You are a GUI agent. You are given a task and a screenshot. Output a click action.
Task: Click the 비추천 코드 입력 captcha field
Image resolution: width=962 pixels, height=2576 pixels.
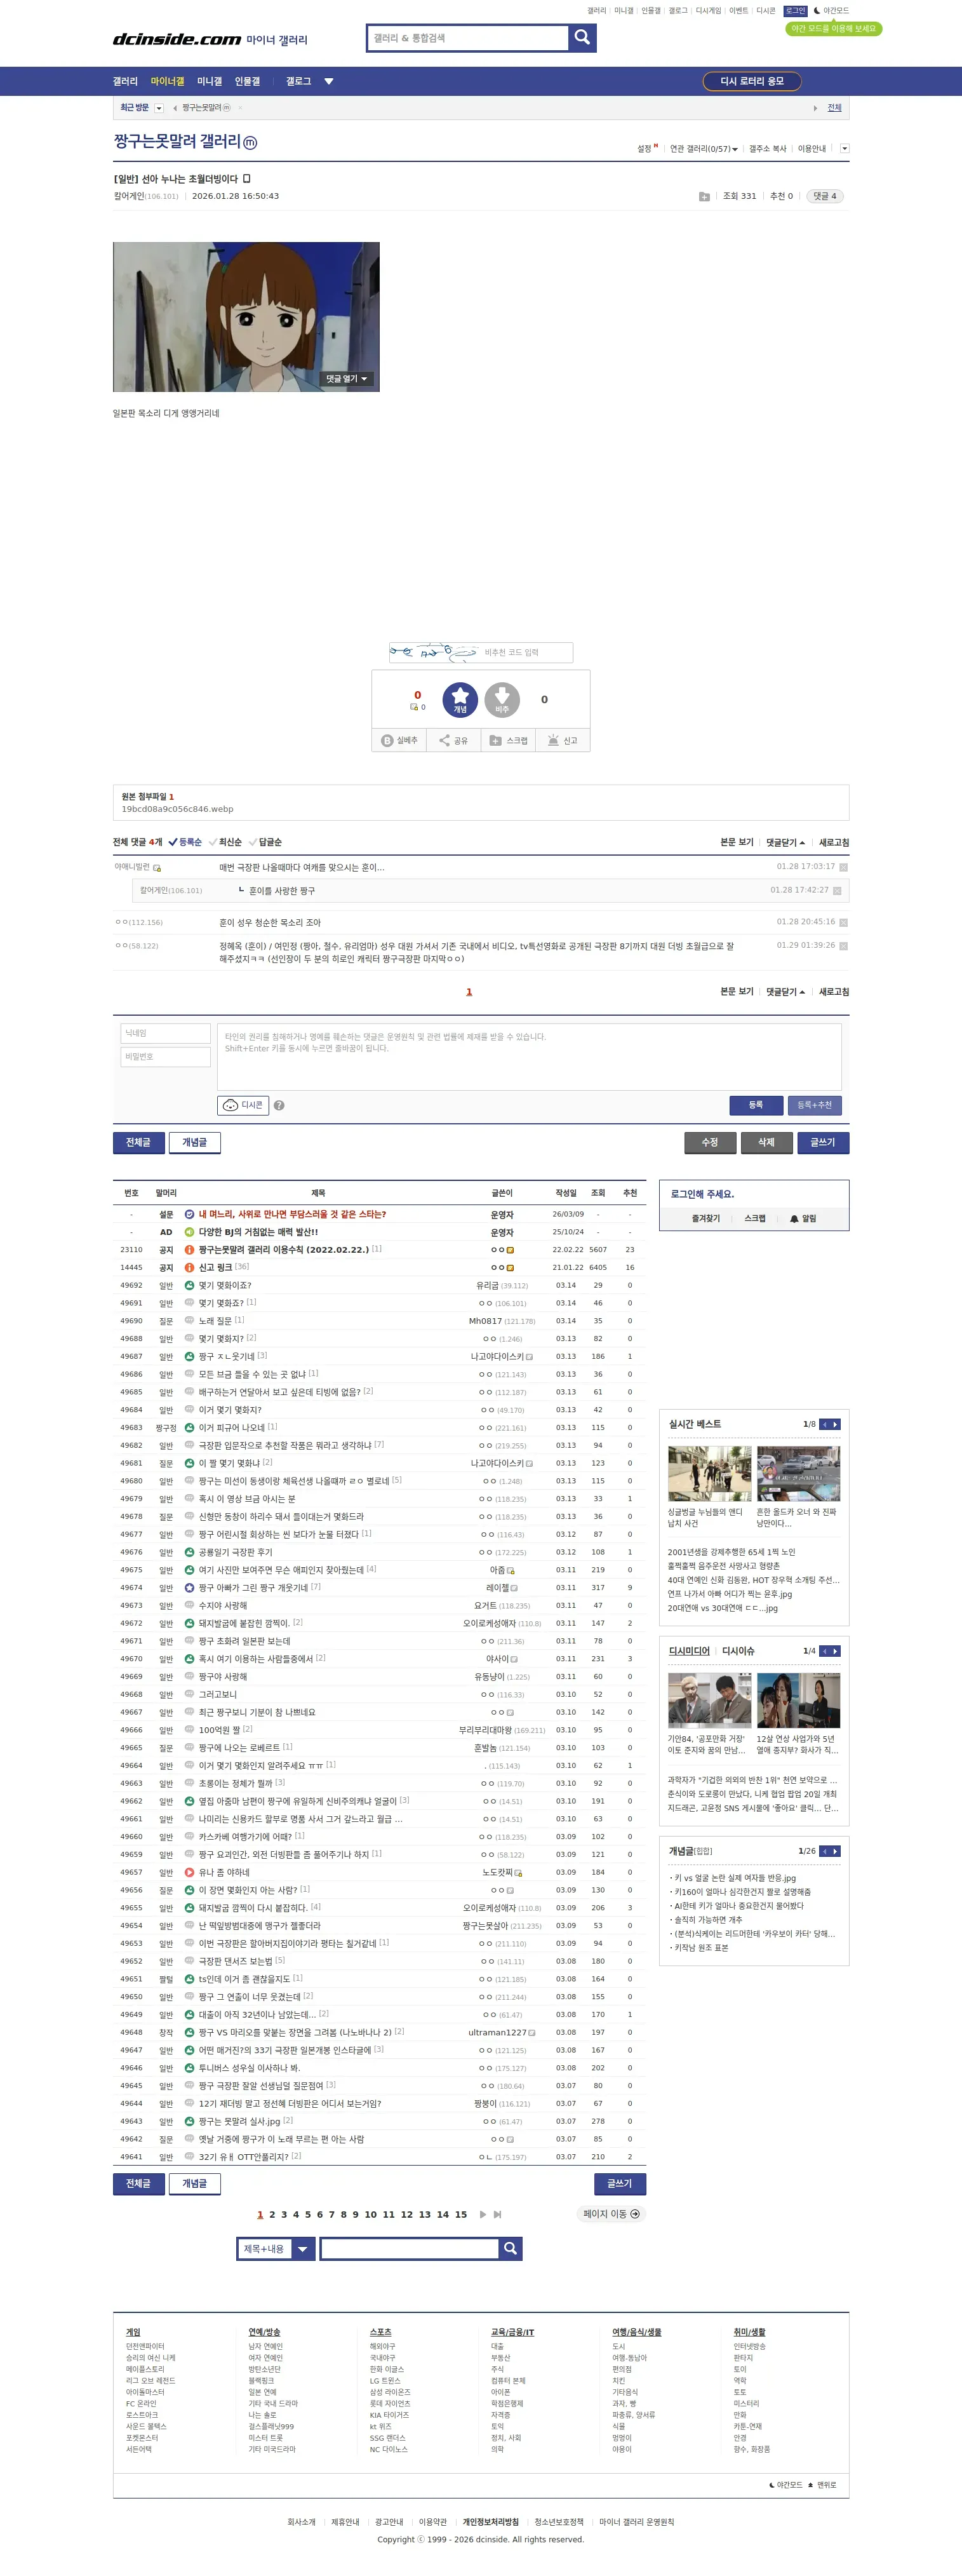526,652
